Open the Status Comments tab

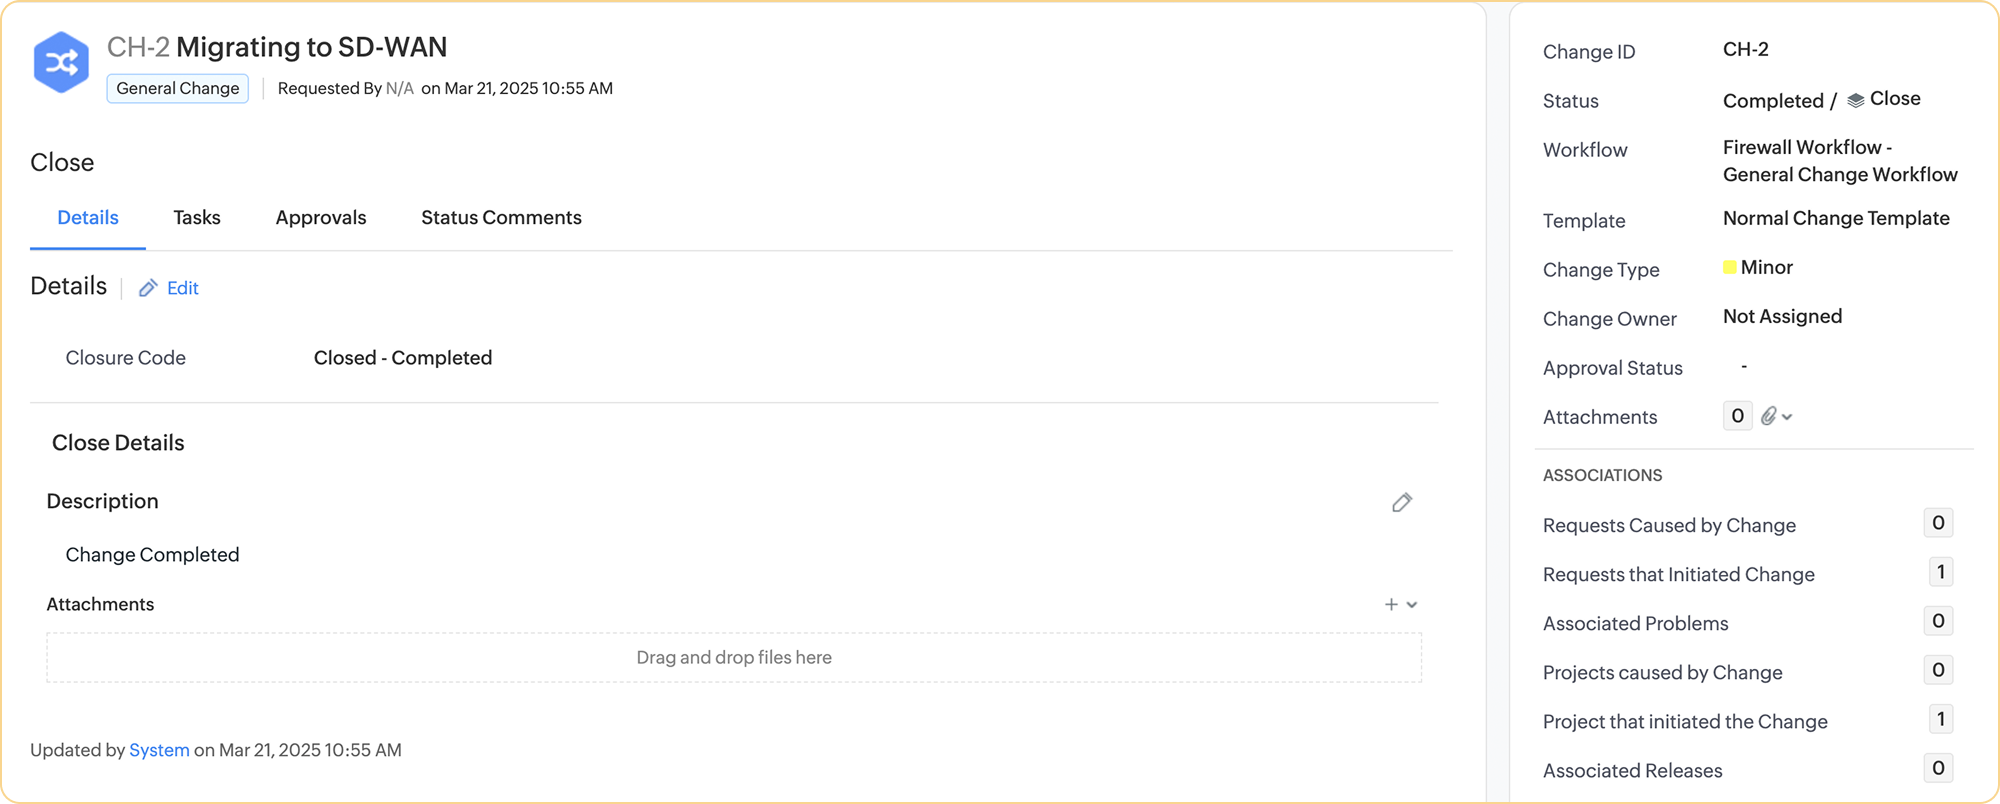pyautogui.click(x=500, y=217)
